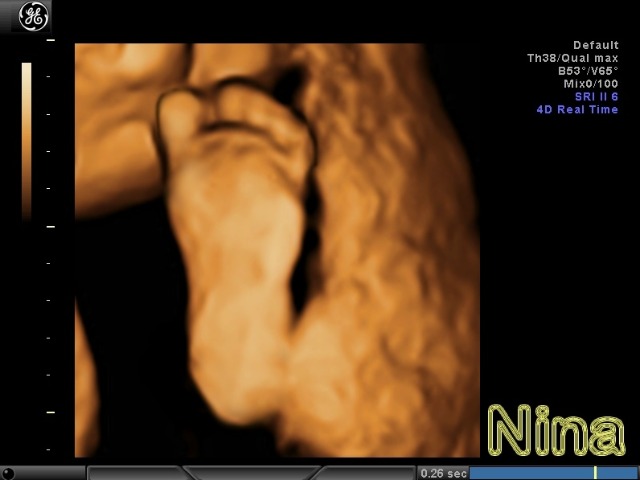640x480 pixels.
Task: Click the lowest long depth scale tick
Action: coord(51,411)
